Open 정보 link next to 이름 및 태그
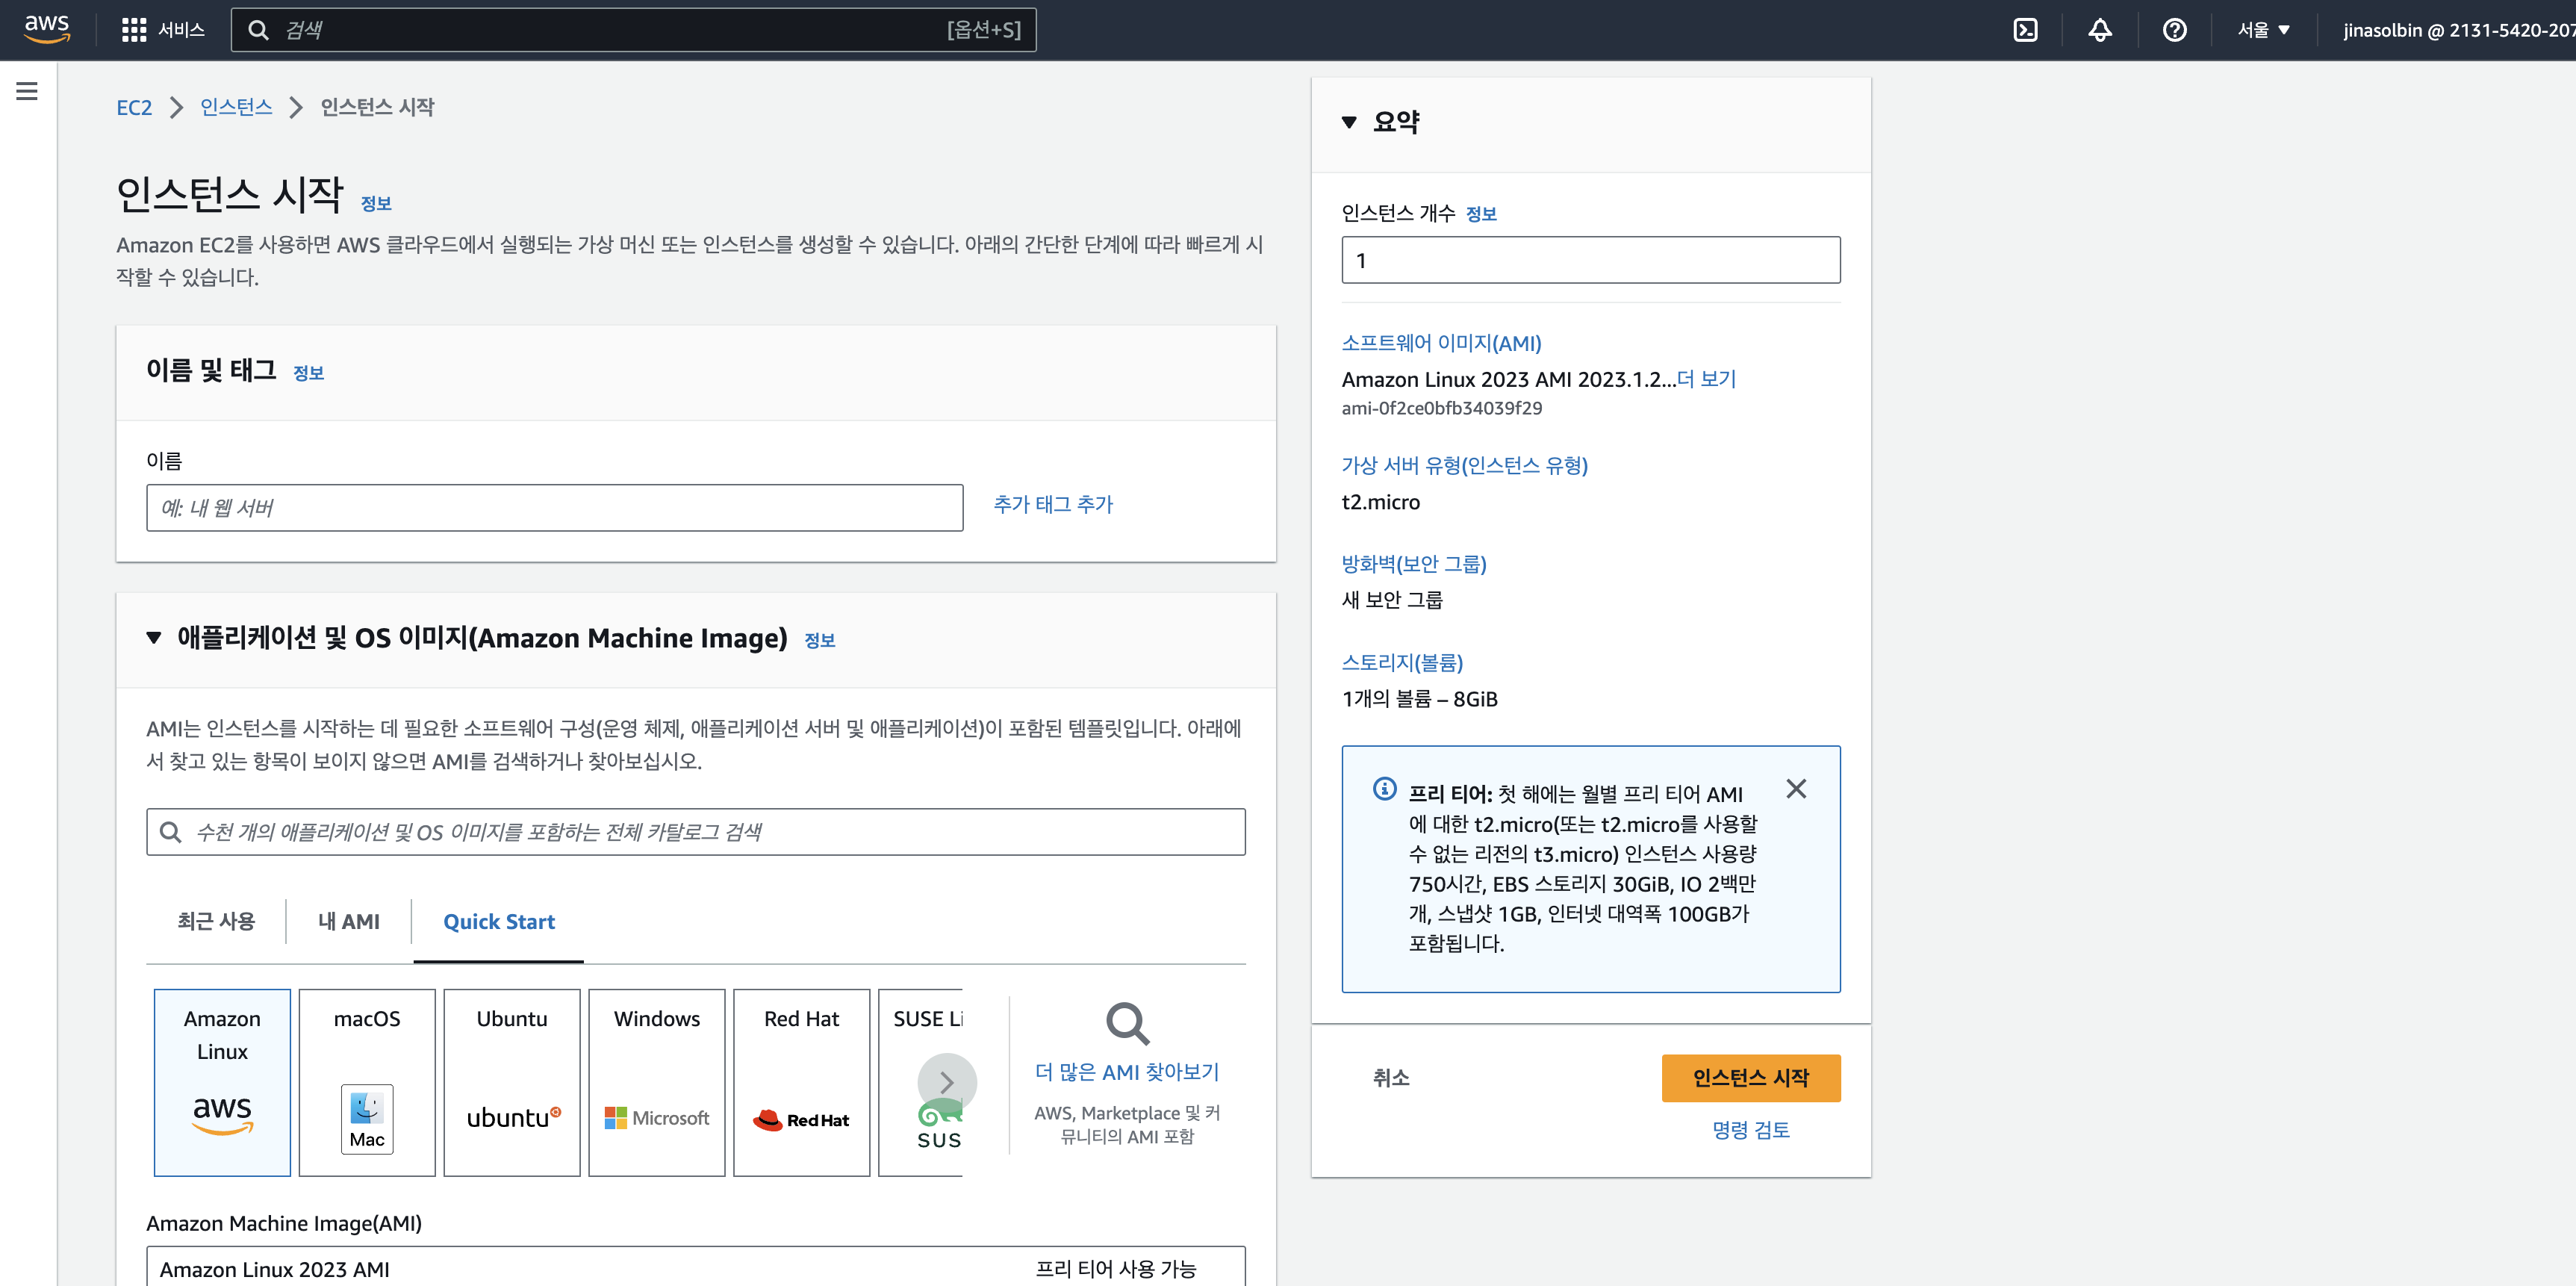Viewport: 2576px width, 1286px height. tap(309, 372)
